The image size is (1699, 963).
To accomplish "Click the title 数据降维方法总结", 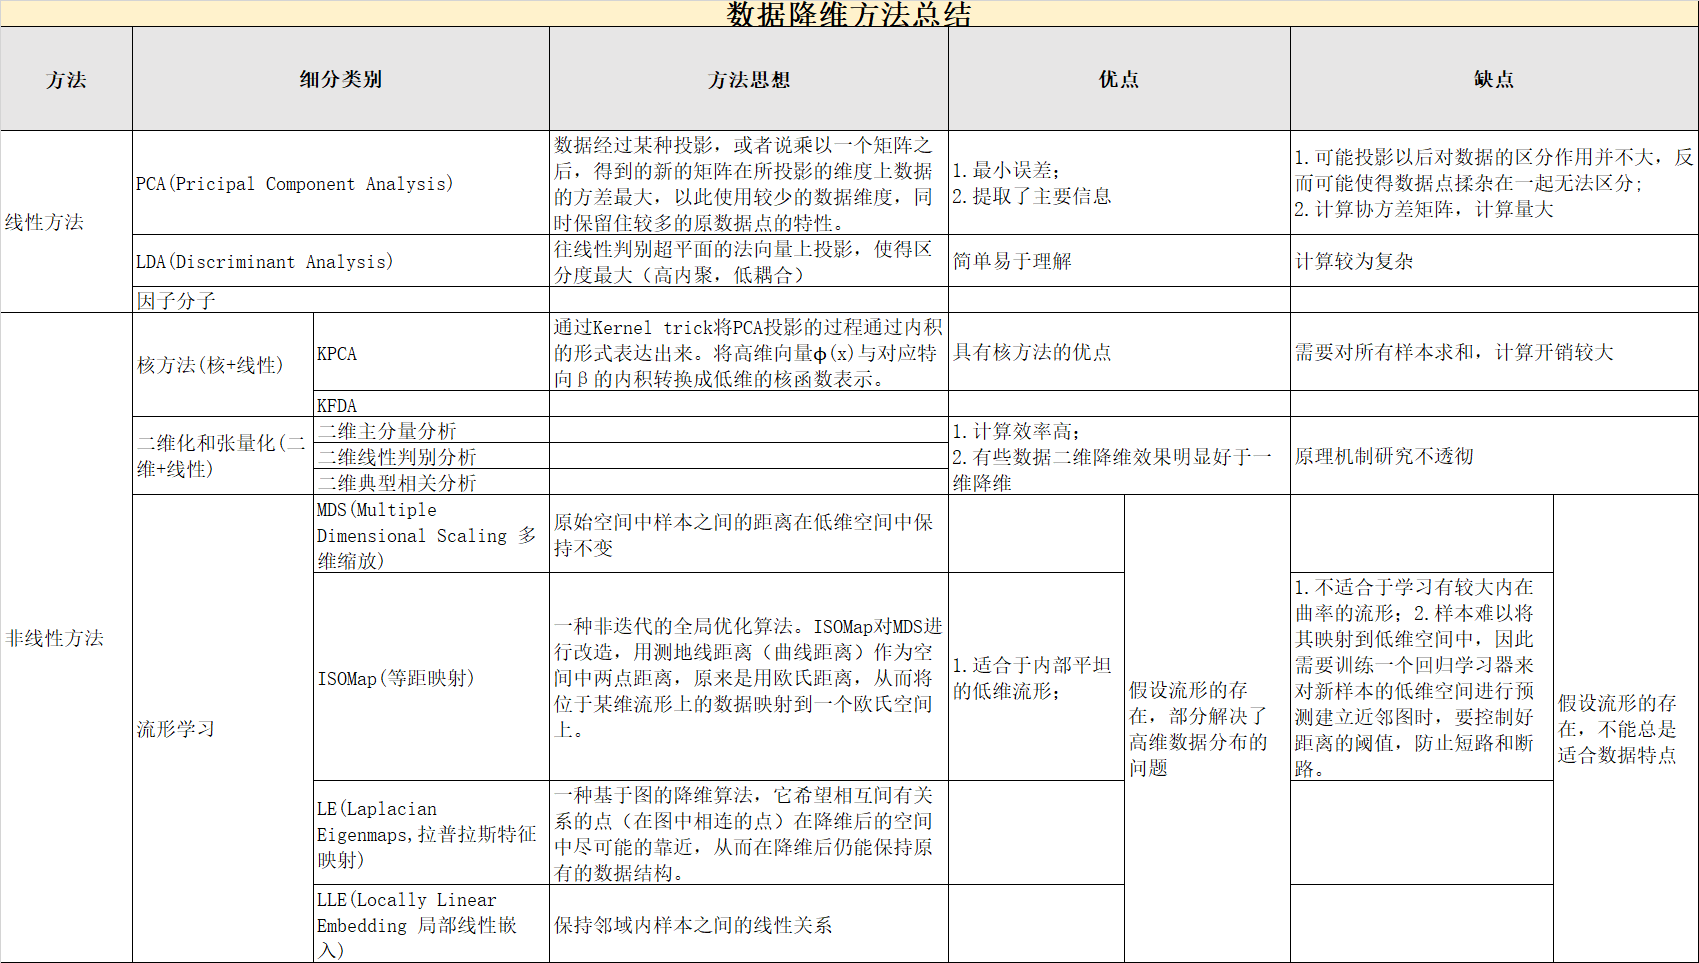I will coord(848,14).
